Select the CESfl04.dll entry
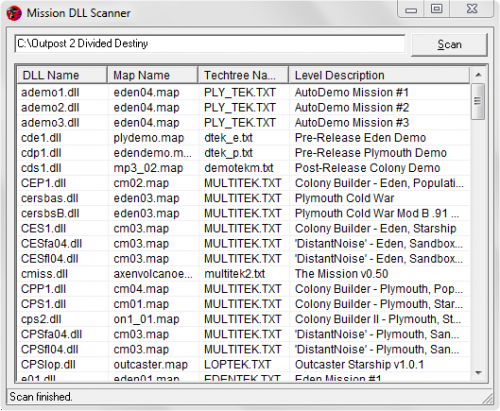Image resolution: width=500 pixels, height=411 pixels. coord(50,259)
